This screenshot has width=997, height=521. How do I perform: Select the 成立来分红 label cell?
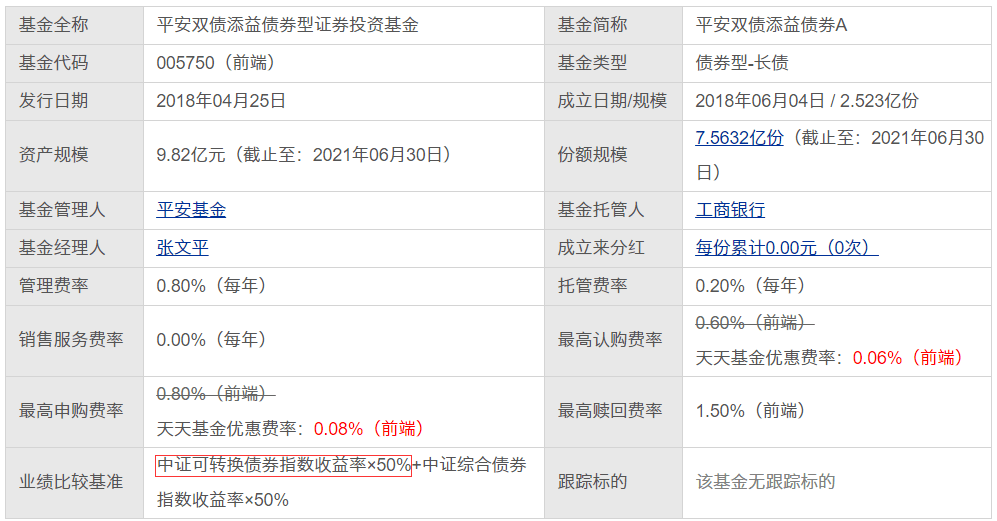pos(614,248)
